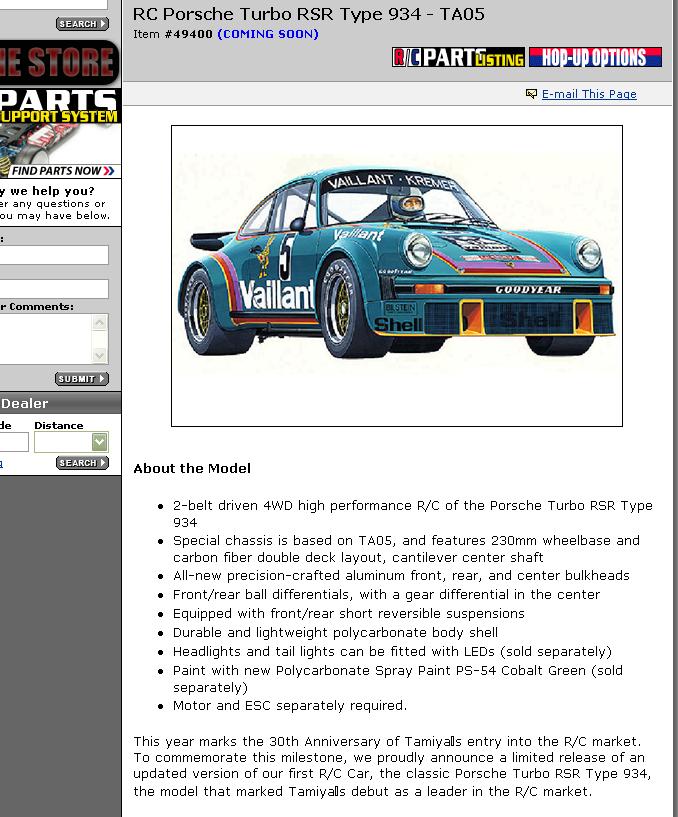Click the envelope icon beside E-mail This Page

pyautogui.click(x=531, y=94)
